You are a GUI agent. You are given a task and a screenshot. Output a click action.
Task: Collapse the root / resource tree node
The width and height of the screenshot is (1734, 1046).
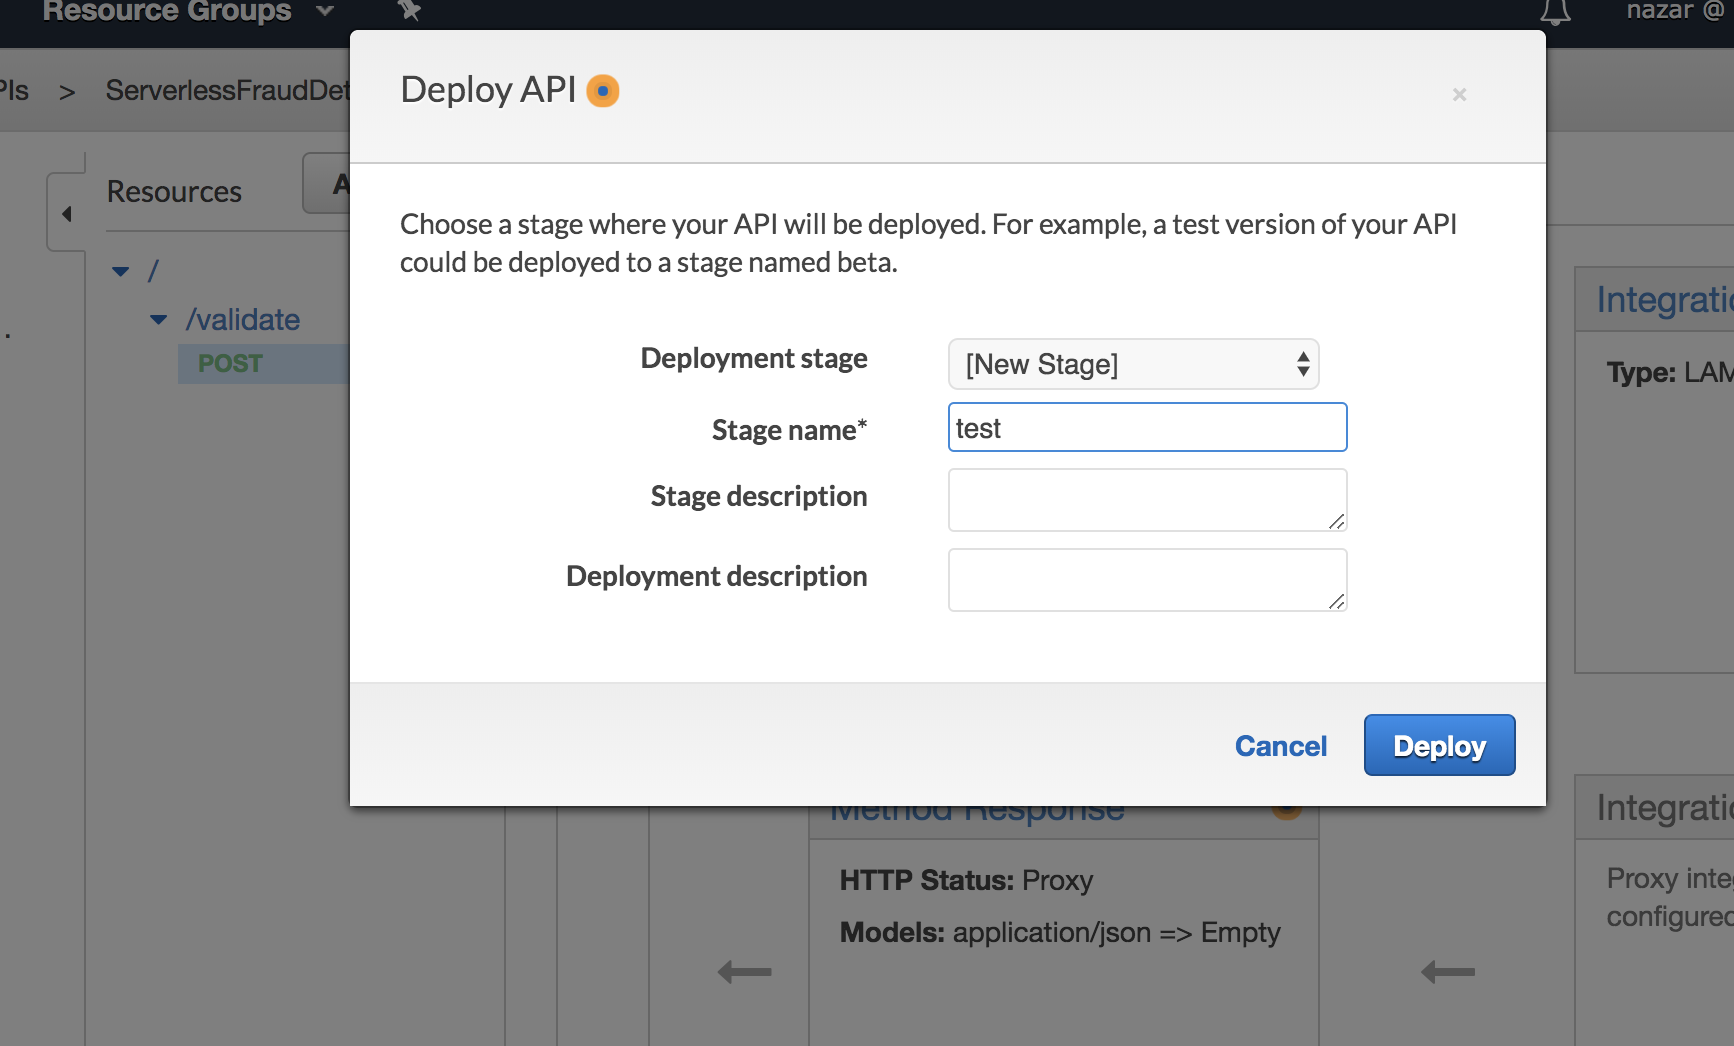[x=121, y=271]
